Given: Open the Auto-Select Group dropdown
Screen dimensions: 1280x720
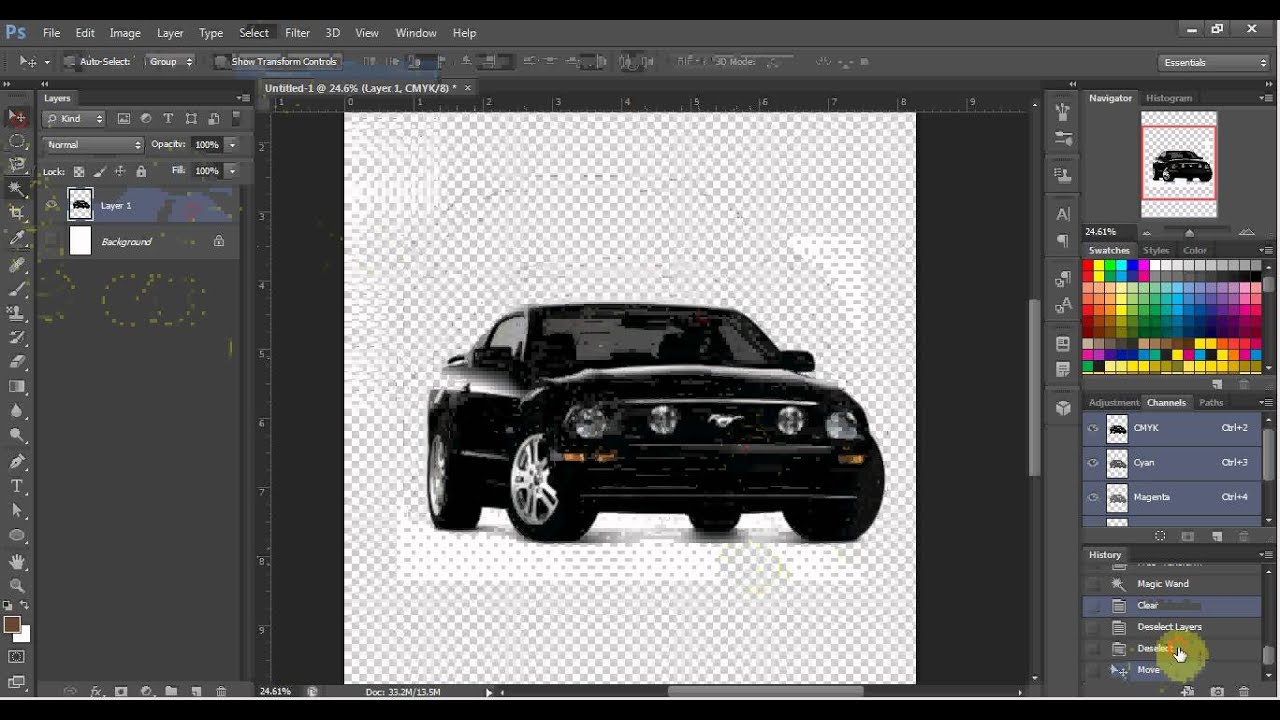Looking at the screenshot, I should pos(171,62).
